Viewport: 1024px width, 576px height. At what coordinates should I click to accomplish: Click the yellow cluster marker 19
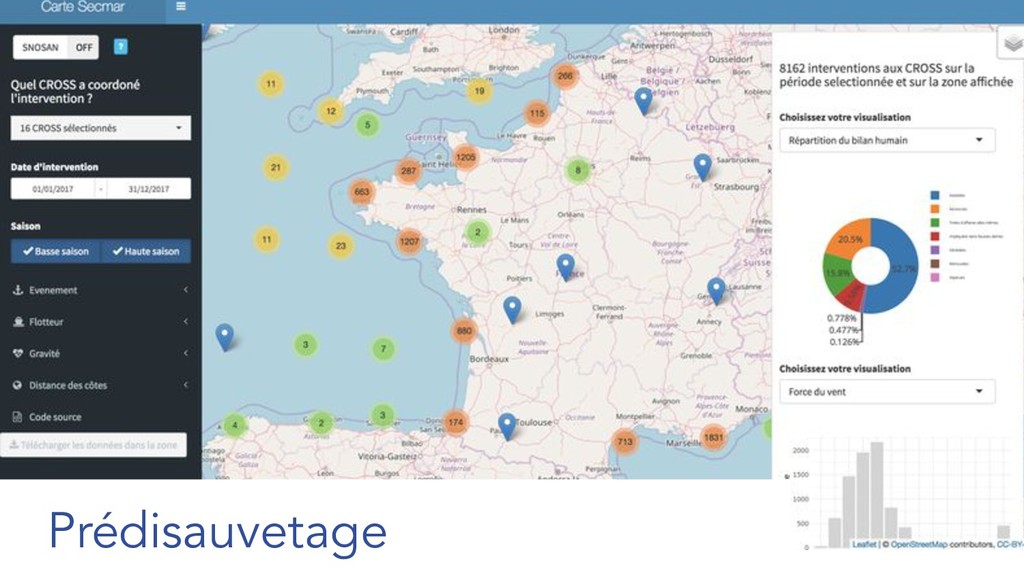(479, 91)
